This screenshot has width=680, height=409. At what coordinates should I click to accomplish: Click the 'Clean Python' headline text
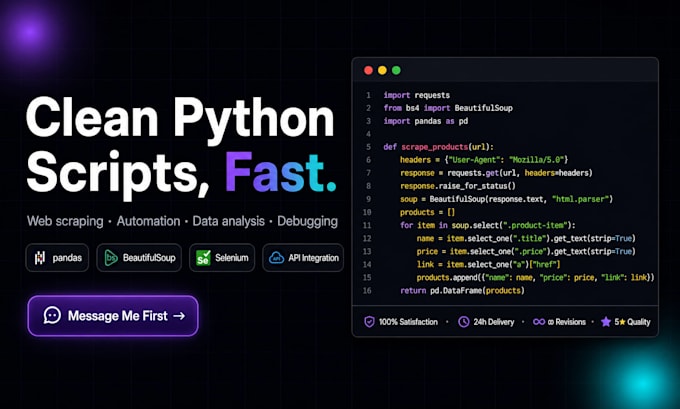[x=180, y=121]
